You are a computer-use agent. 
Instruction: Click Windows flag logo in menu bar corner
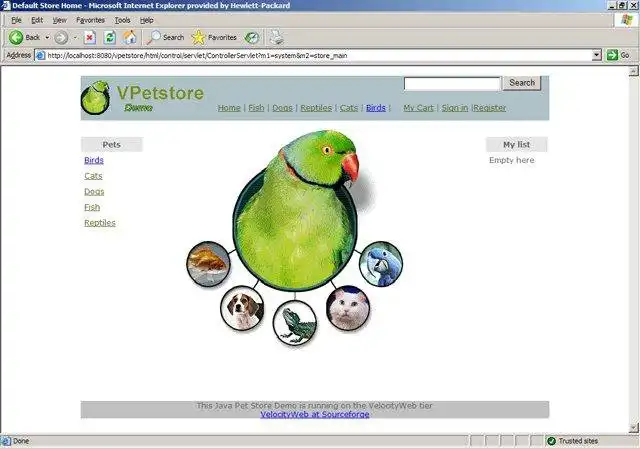(x=627, y=20)
